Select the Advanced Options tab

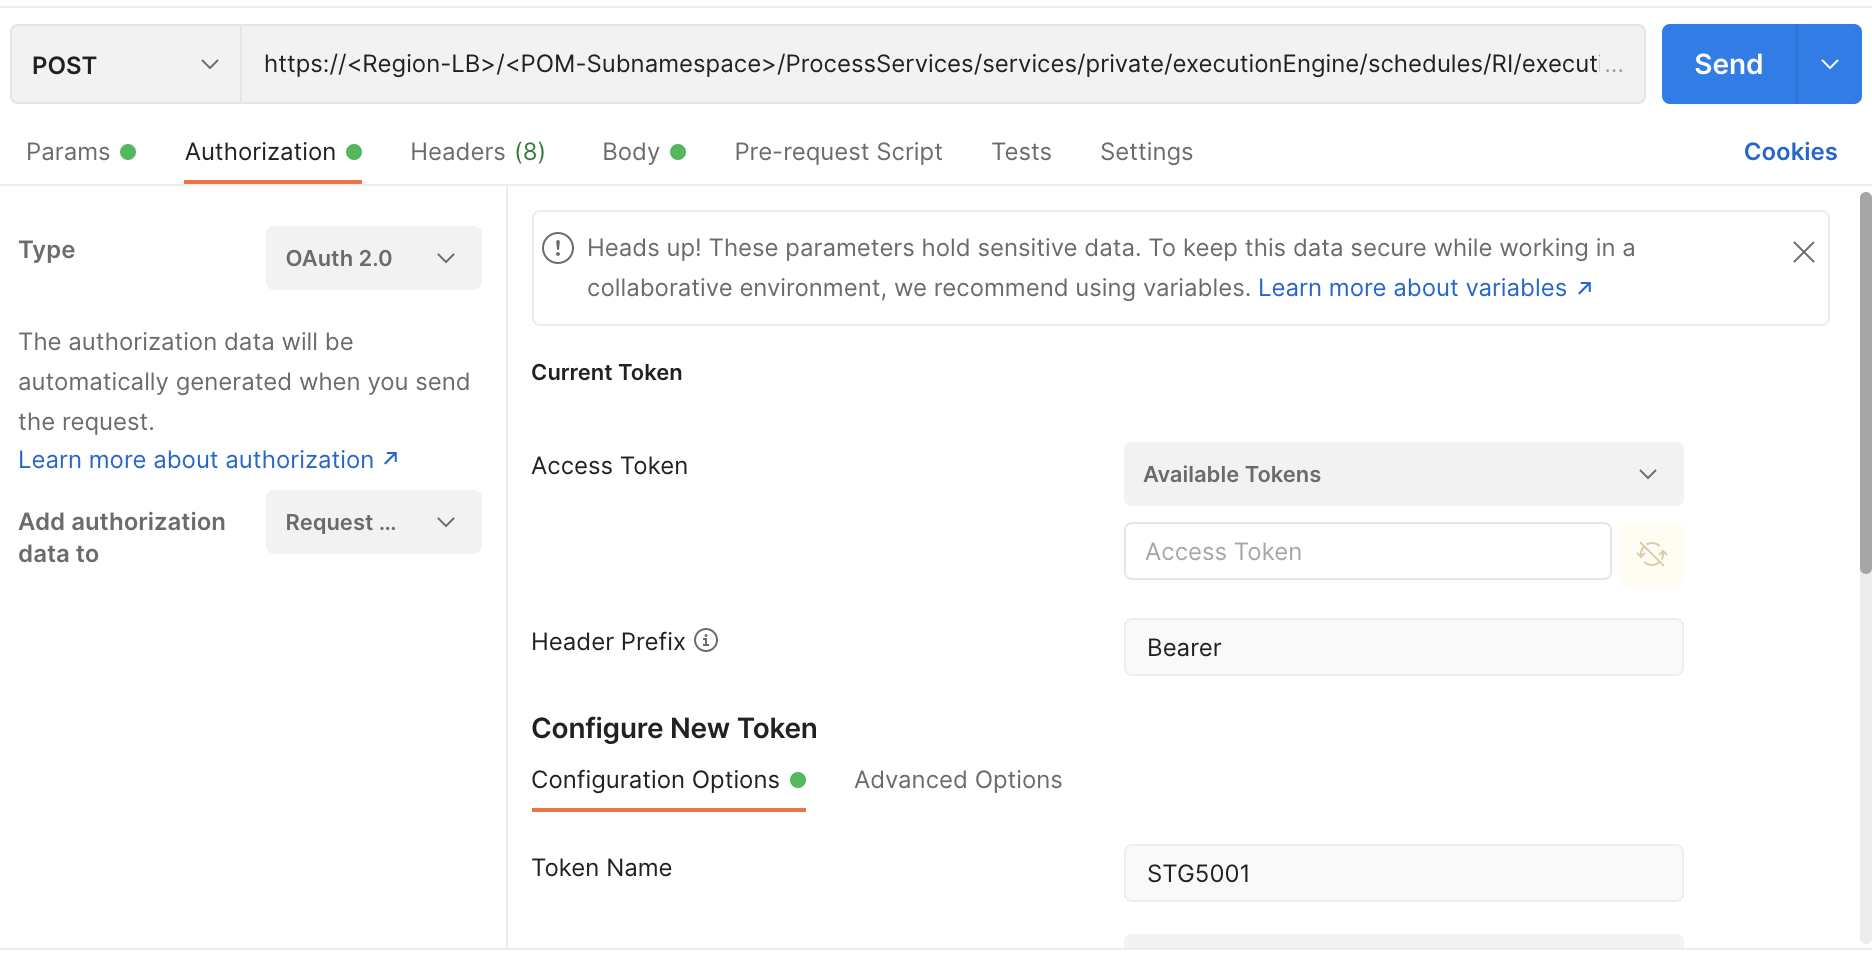pyautogui.click(x=957, y=779)
